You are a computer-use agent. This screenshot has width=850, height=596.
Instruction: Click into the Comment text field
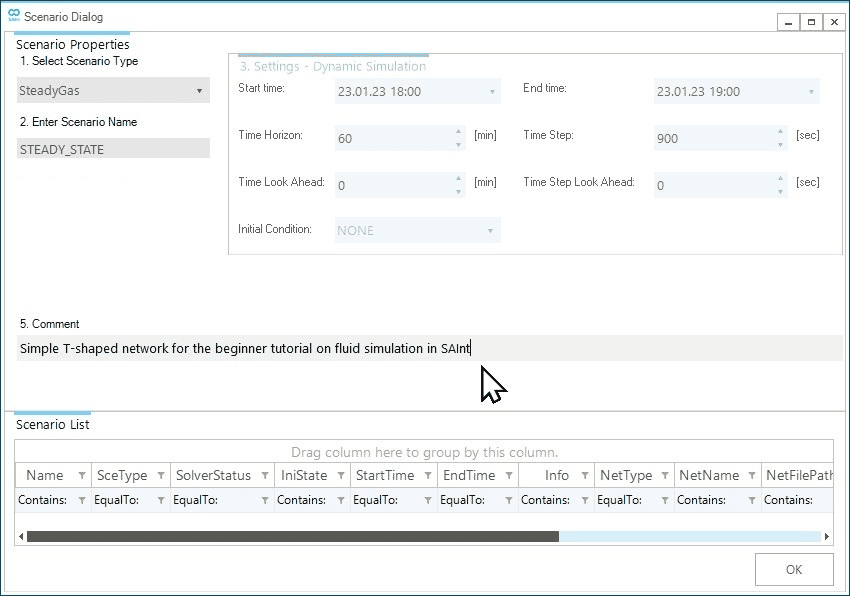(x=430, y=349)
